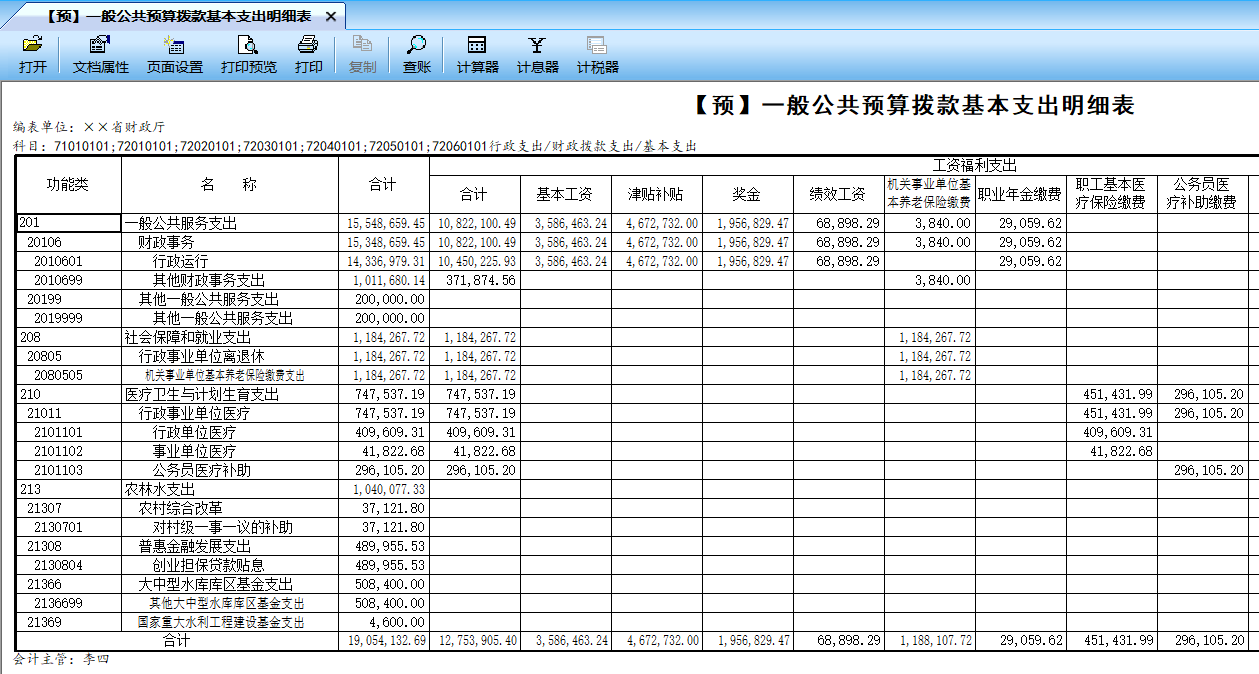
Task: Close the current report tab
Action: click(330, 16)
